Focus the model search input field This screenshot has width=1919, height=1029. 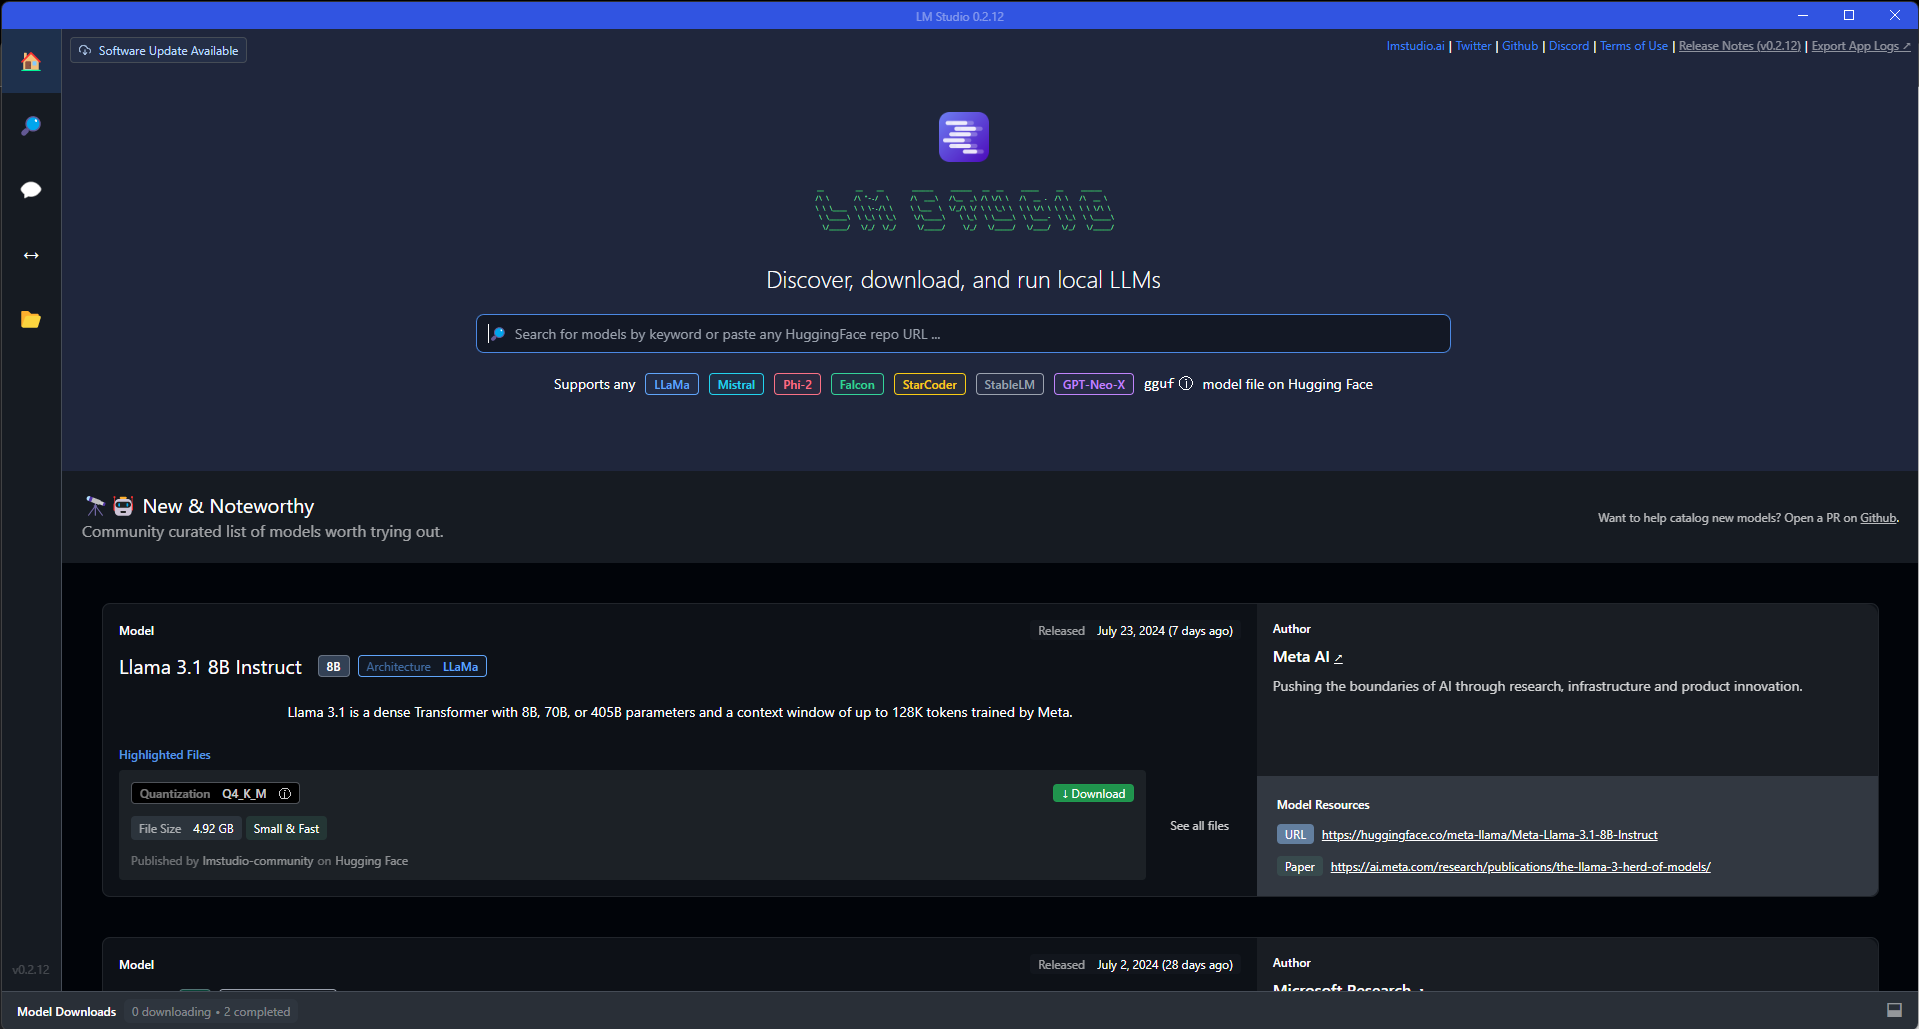[963, 334]
